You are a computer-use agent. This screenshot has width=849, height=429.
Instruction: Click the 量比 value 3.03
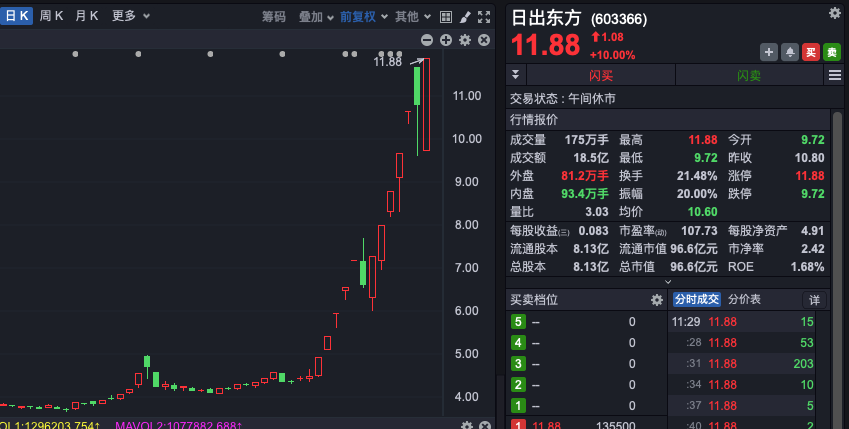[597, 212]
